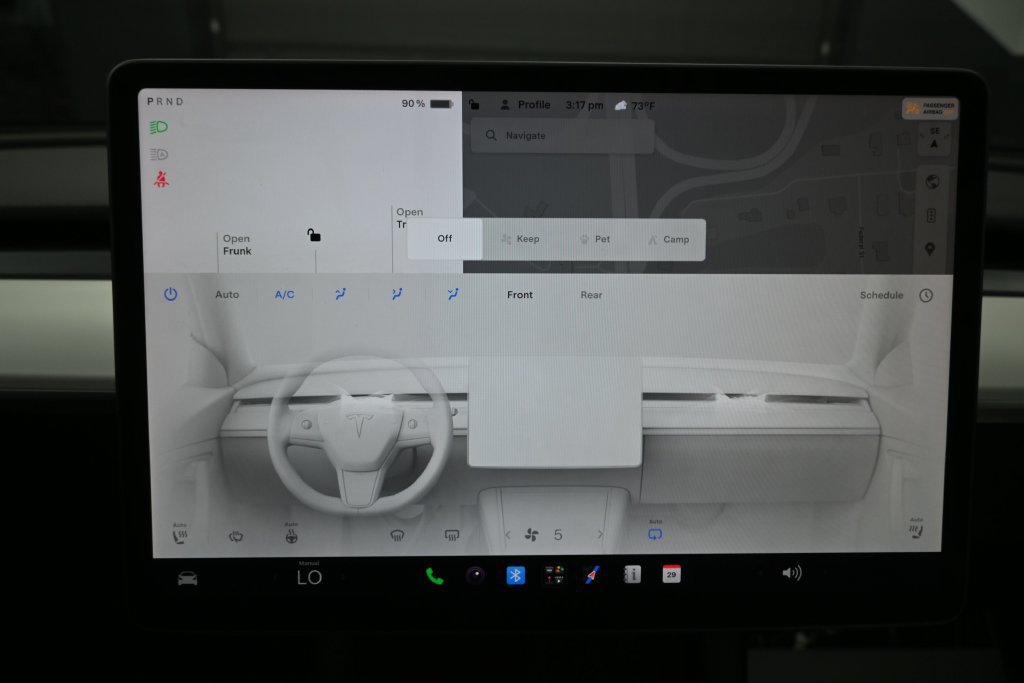
Task: Increase fan speed with right chevron
Action: (600, 534)
